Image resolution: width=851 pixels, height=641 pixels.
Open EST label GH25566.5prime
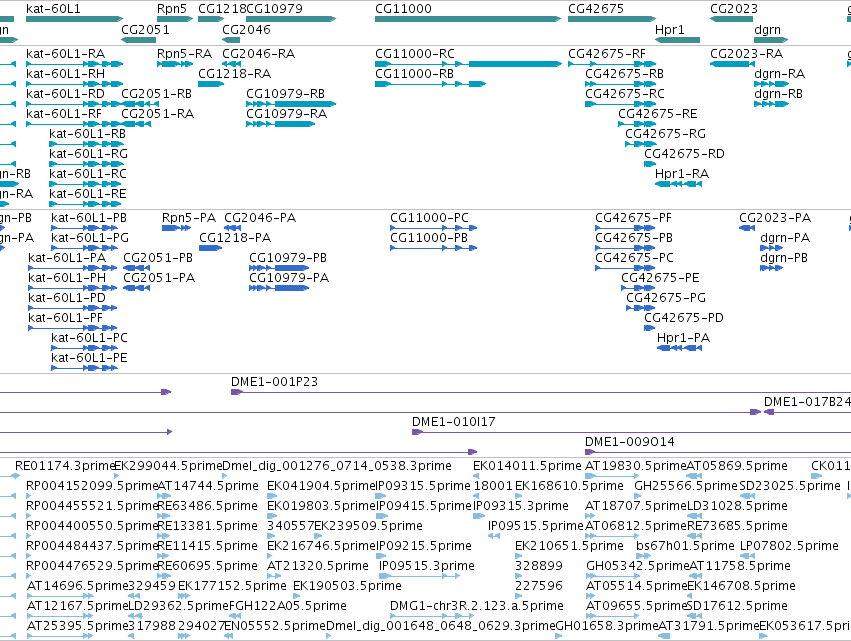coord(687,486)
